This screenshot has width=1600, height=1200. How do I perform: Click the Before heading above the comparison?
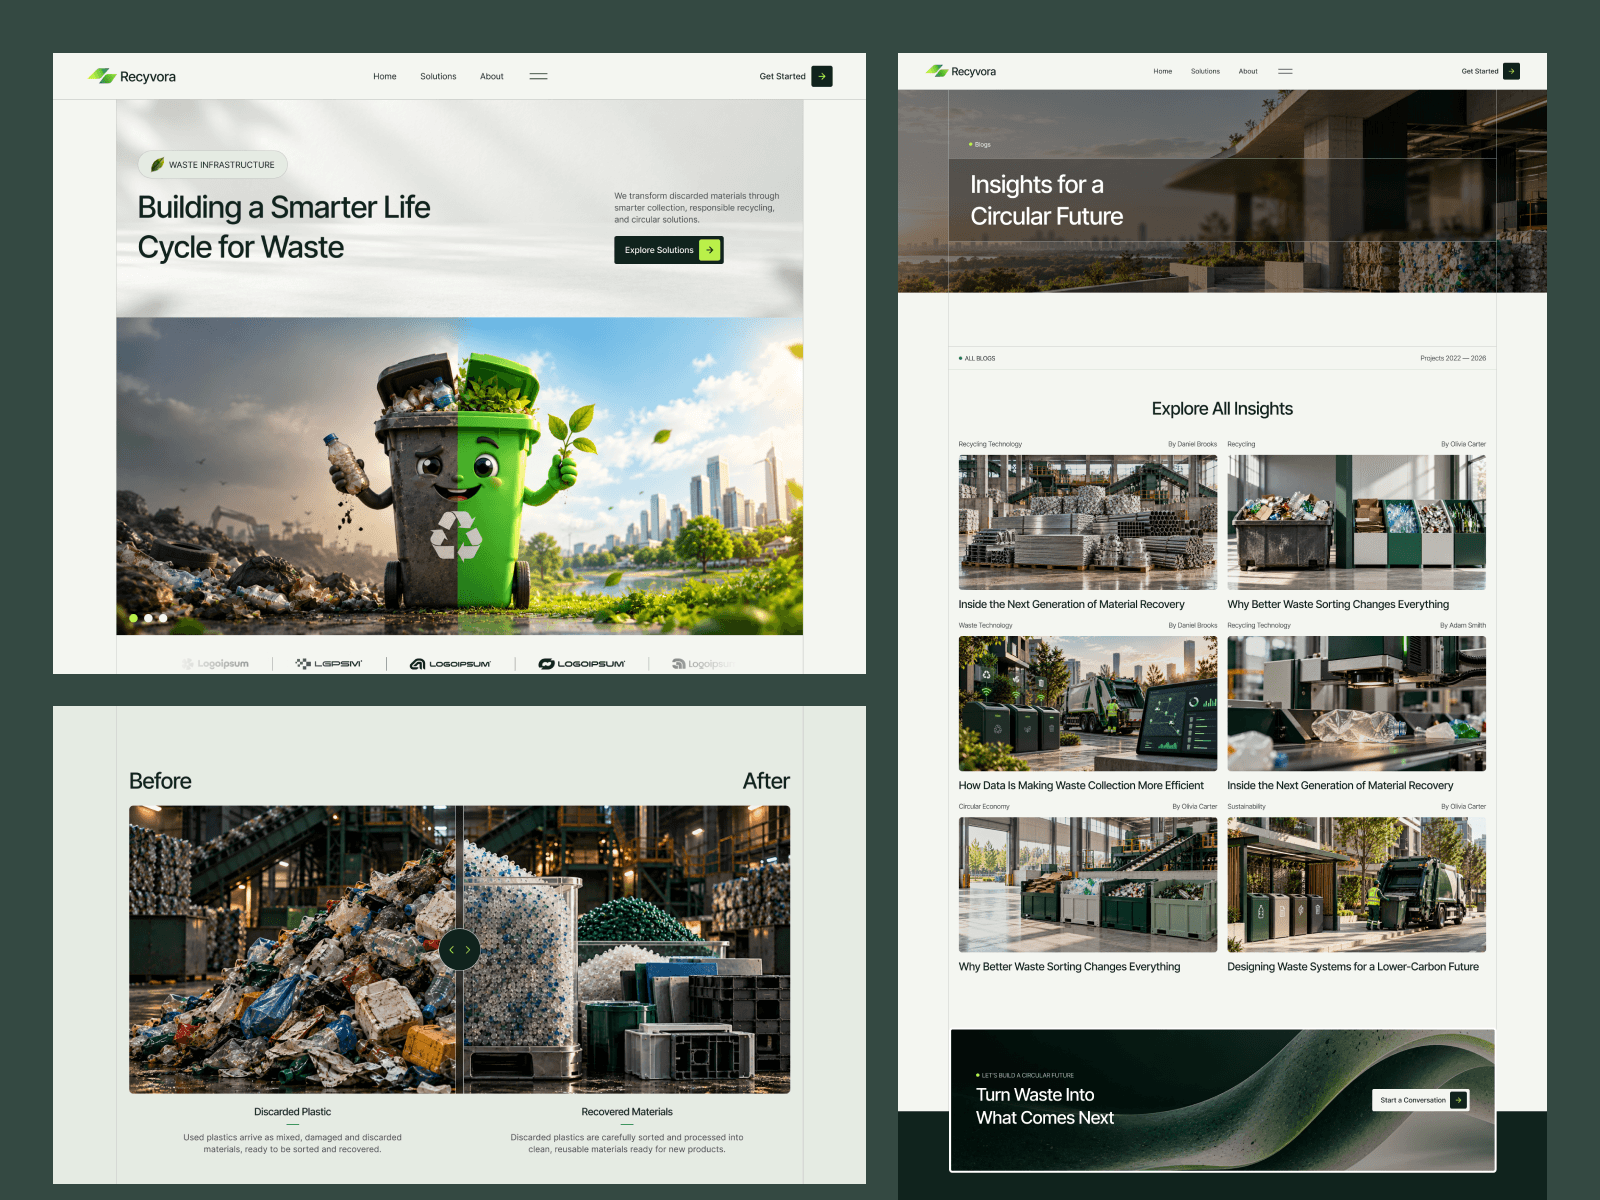pos(160,781)
